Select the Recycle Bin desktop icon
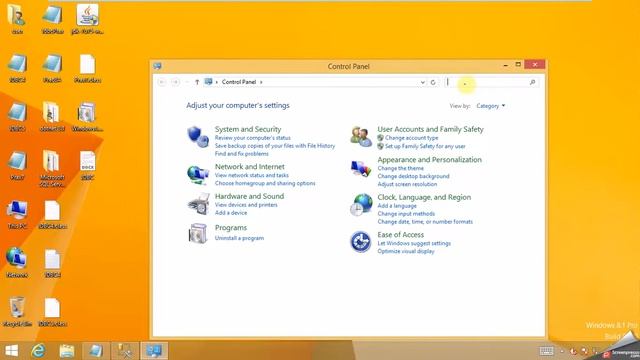The height and width of the screenshot is (360, 640). pos(17,312)
